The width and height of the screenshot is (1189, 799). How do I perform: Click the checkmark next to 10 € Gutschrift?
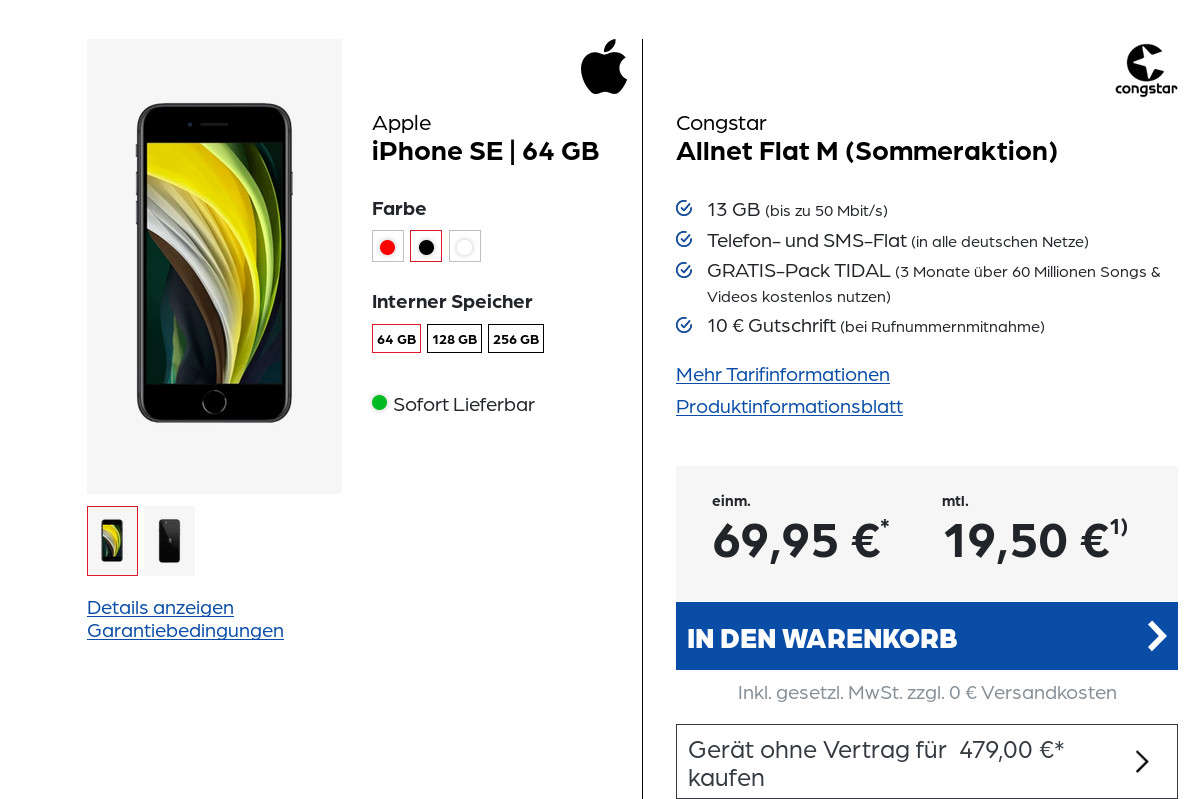[x=684, y=324]
